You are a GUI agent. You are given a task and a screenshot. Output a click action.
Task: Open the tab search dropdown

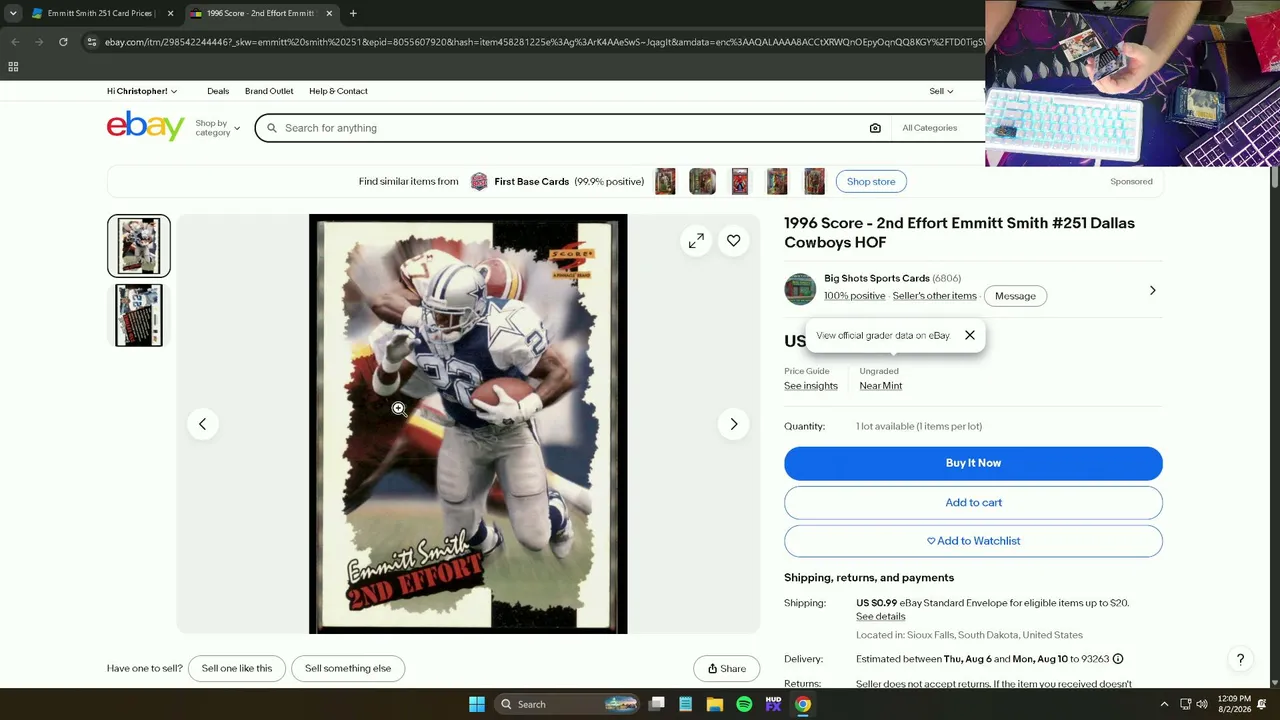[x=13, y=13]
